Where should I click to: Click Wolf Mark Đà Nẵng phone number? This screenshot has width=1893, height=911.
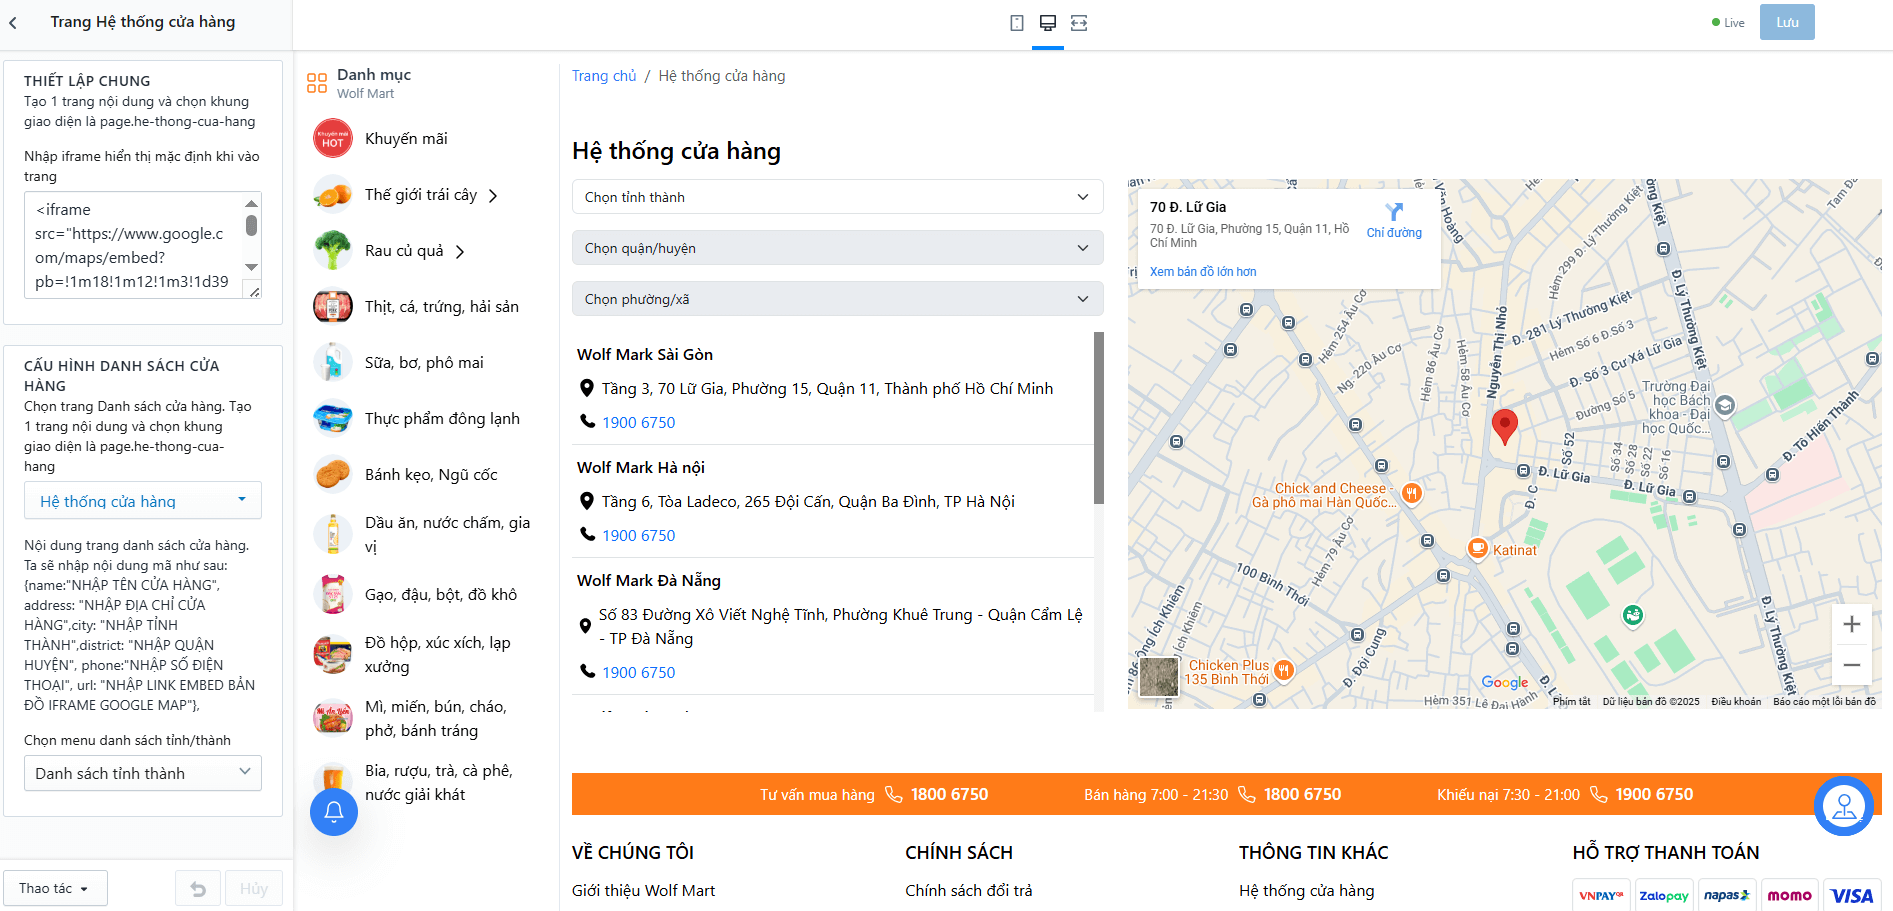(639, 673)
